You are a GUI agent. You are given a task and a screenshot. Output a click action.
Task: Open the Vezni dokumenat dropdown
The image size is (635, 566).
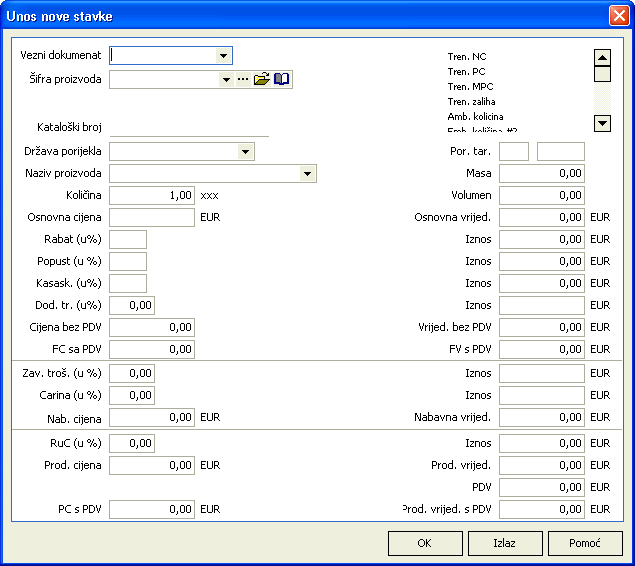pos(224,56)
